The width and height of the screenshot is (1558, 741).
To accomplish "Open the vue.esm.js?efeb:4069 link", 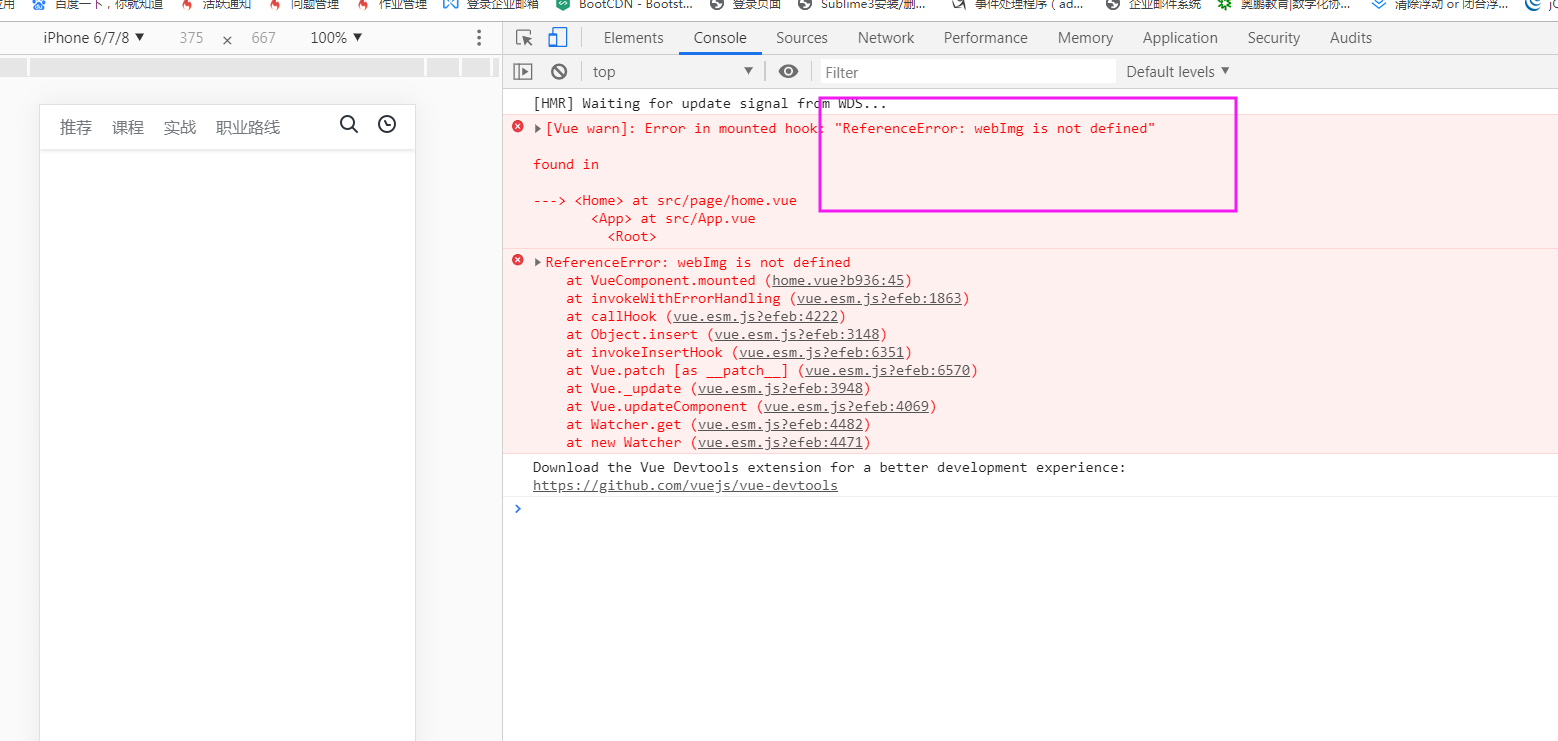I will click(x=847, y=406).
